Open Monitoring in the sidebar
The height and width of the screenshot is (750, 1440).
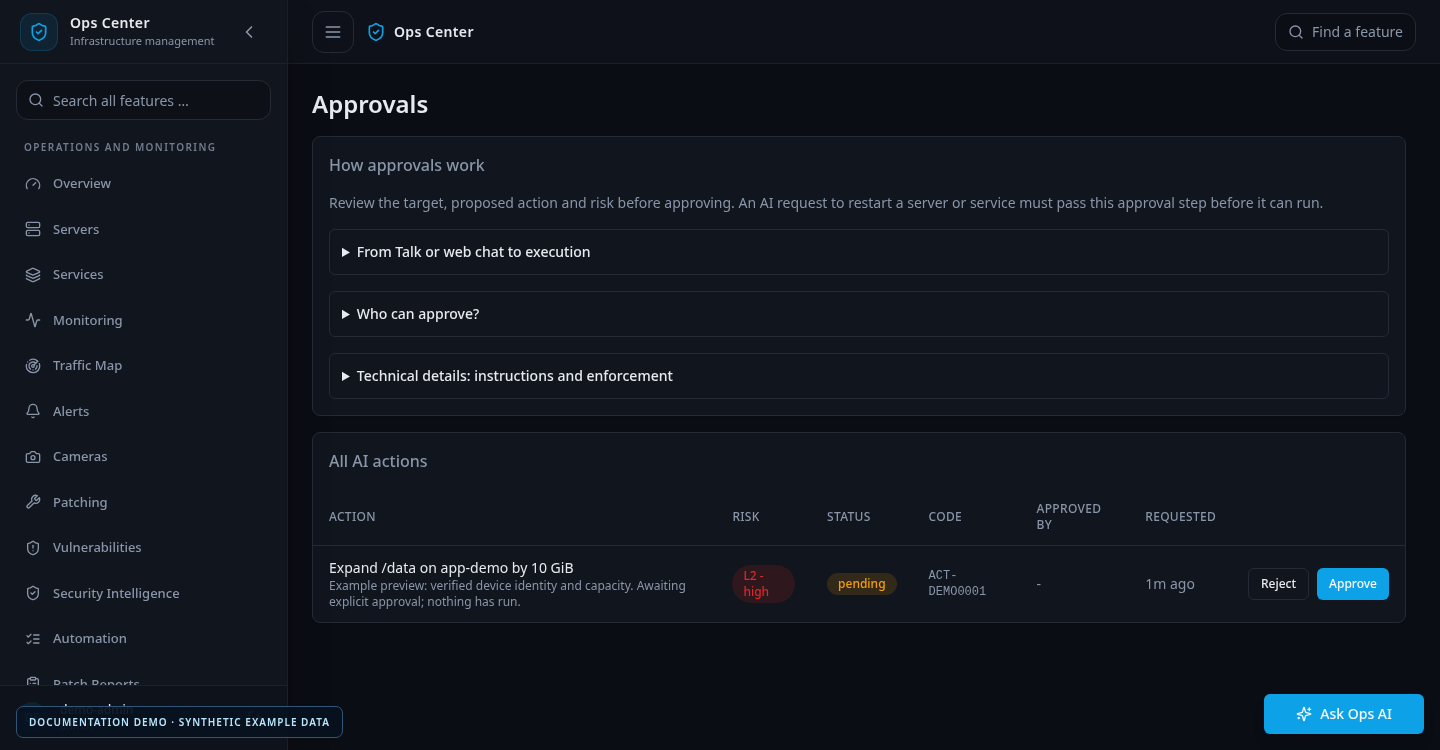(x=143, y=320)
